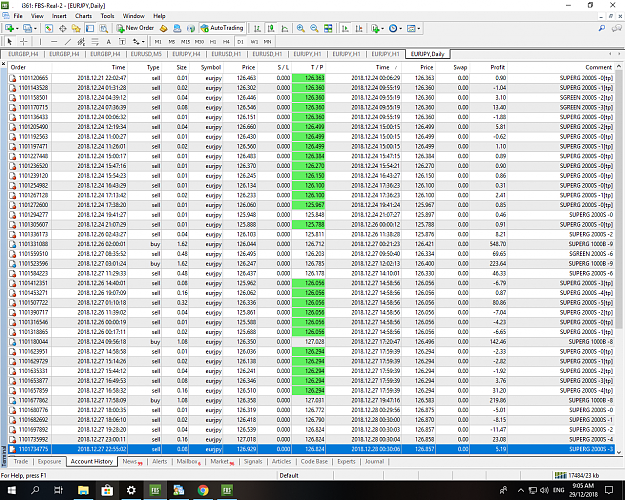This screenshot has height=500, width=625.
Task: Switch timeframe to M1
Action: (158, 42)
